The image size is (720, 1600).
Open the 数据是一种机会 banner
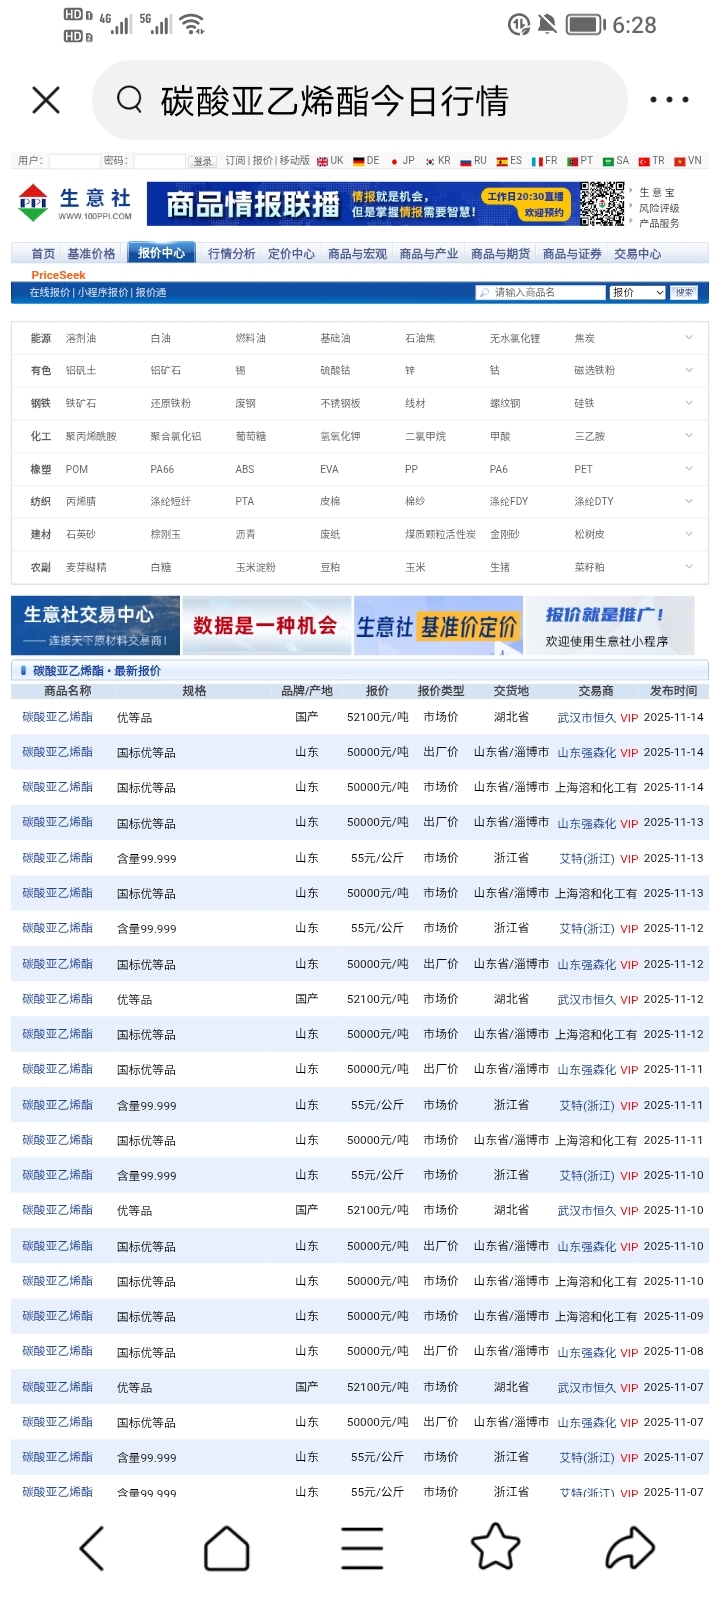[x=266, y=626]
